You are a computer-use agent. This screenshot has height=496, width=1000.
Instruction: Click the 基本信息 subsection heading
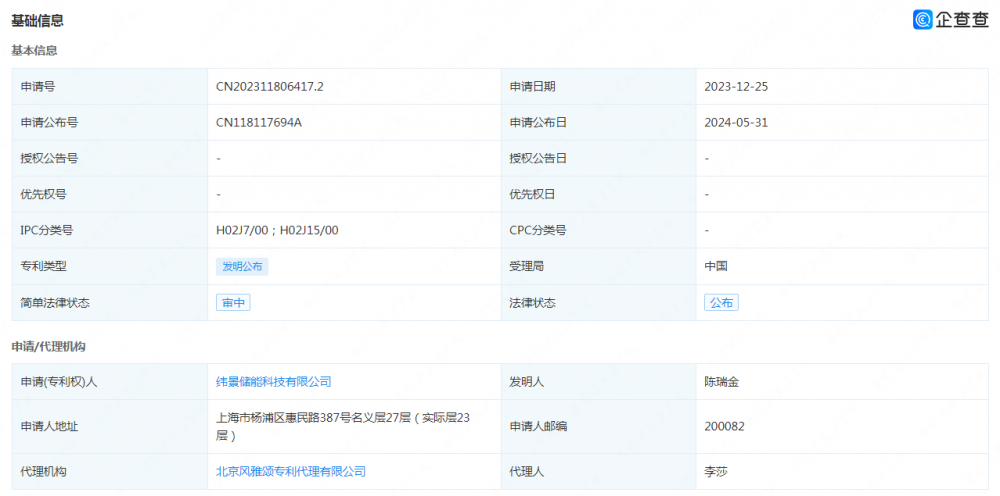(x=34, y=50)
